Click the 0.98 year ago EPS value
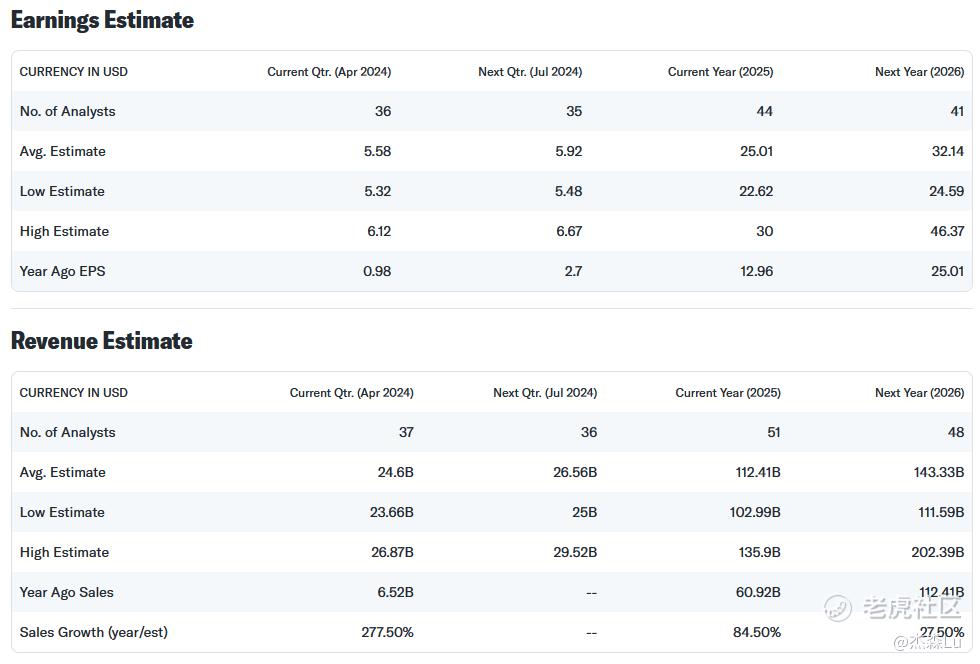Viewport: 980px width, 664px height. (x=377, y=271)
